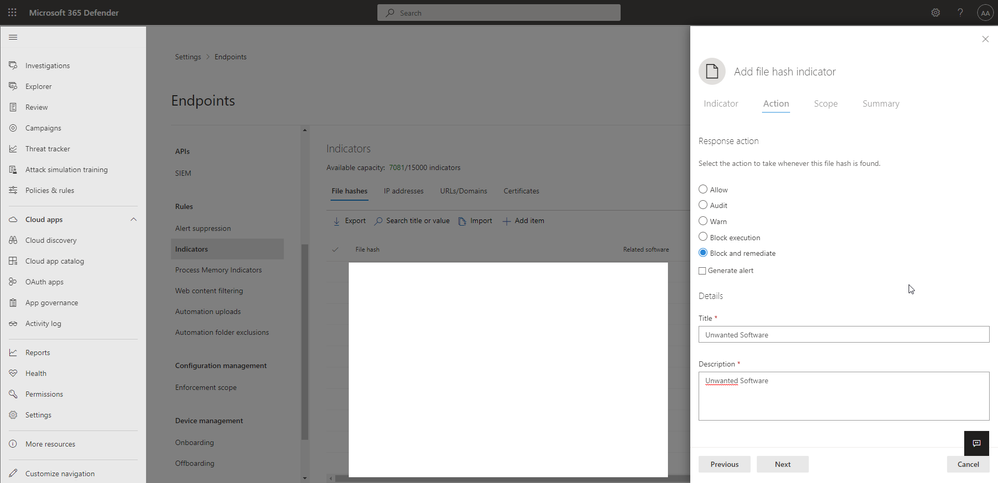The width and height of the screenshot is (998, 483).
Task: Switch to the Indicator wizard step
Action: 720,104
